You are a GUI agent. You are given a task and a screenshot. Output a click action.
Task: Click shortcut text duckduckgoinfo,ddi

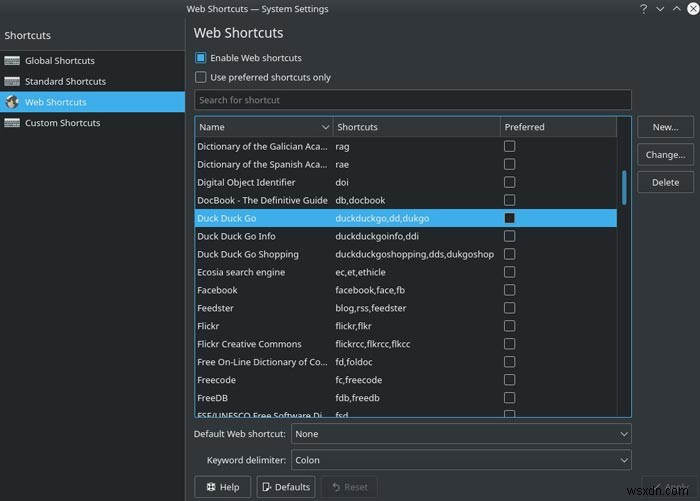pos(377,236)
